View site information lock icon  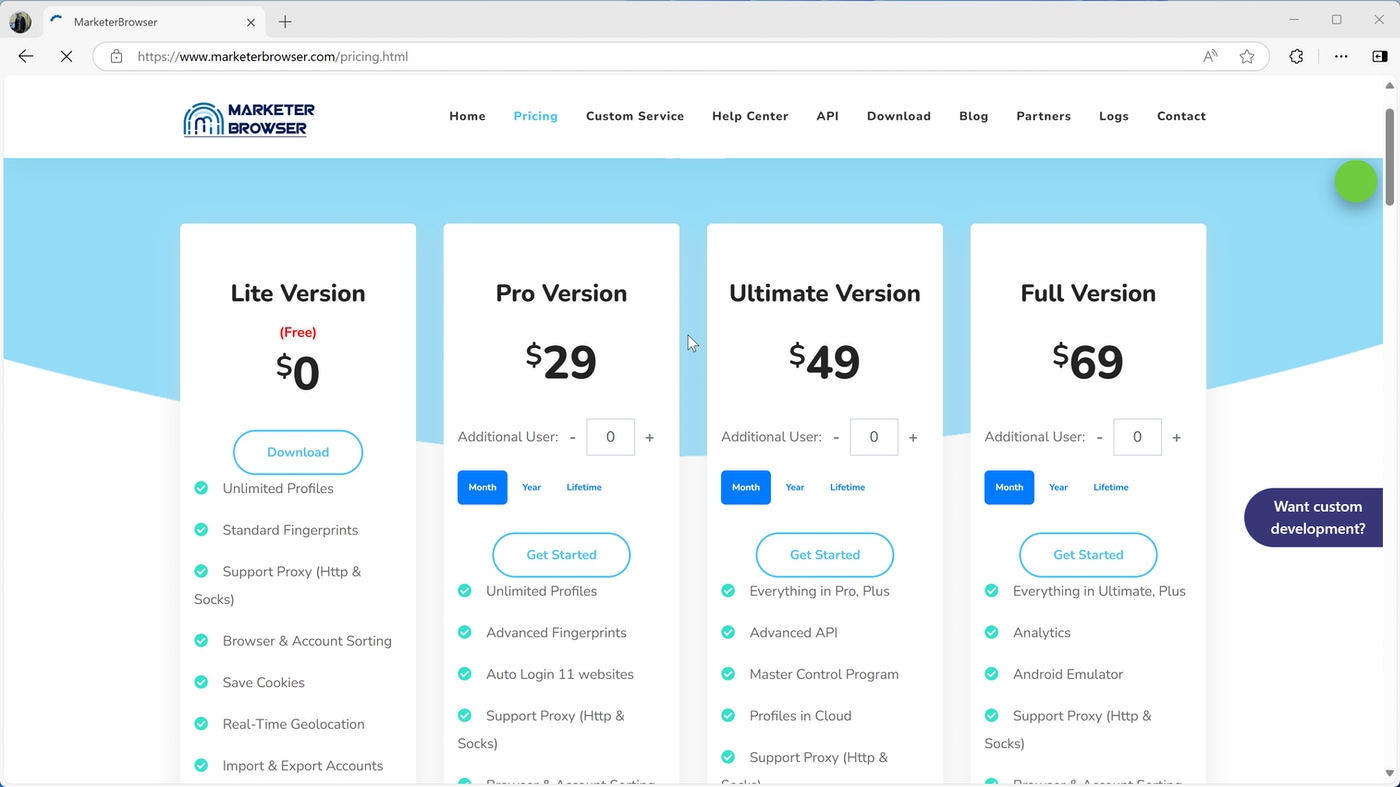[x=116, y=57]
